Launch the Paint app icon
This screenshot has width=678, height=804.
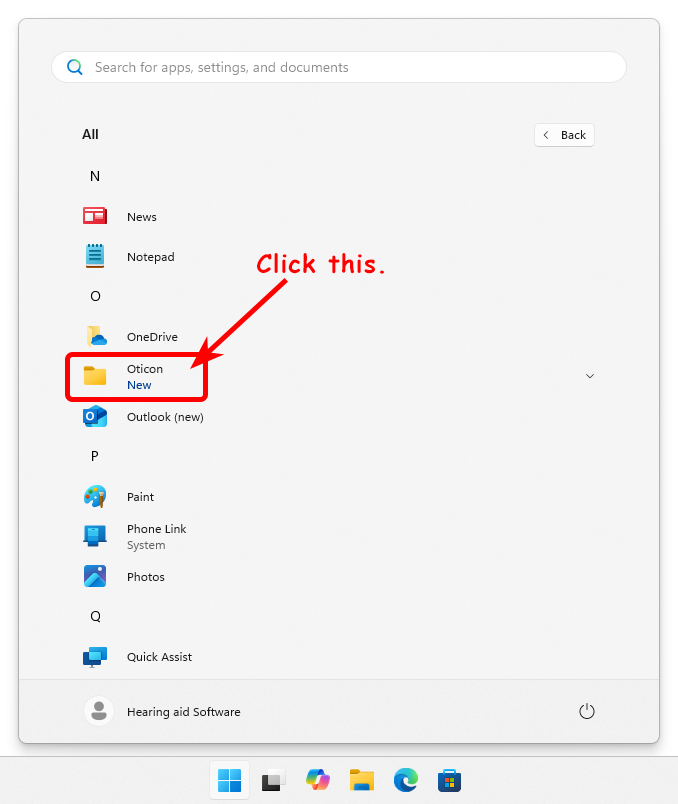95,496
